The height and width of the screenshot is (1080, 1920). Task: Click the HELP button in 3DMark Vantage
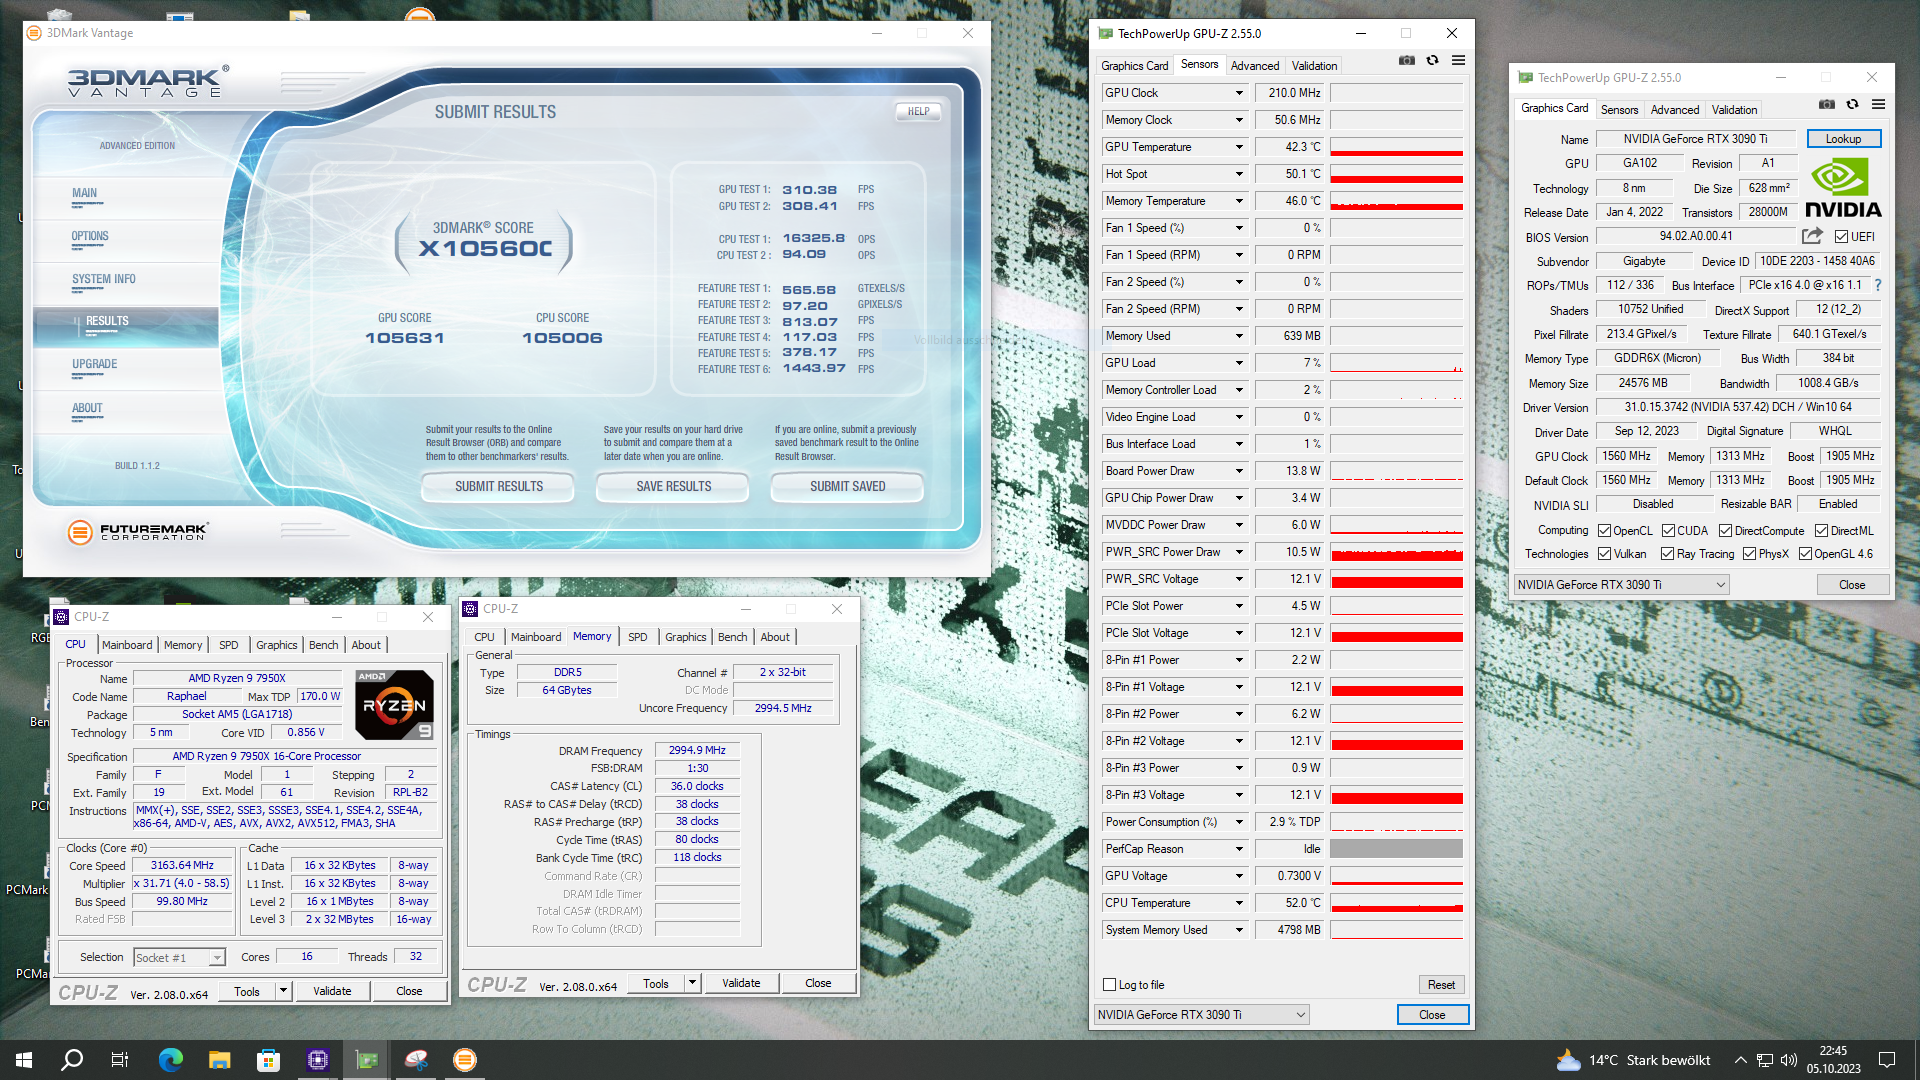click(918, 112)
